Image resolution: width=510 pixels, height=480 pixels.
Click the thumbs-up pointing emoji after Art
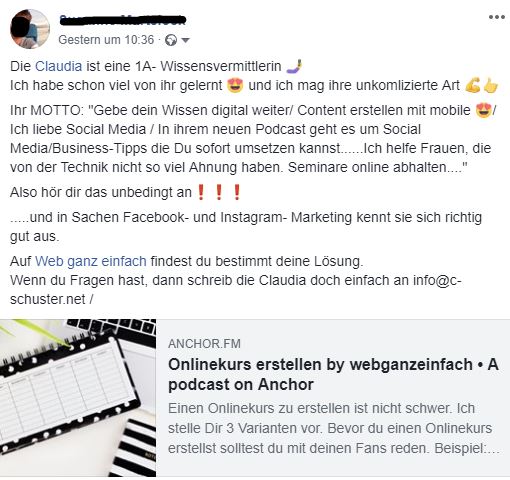click(x=490, y=85)
